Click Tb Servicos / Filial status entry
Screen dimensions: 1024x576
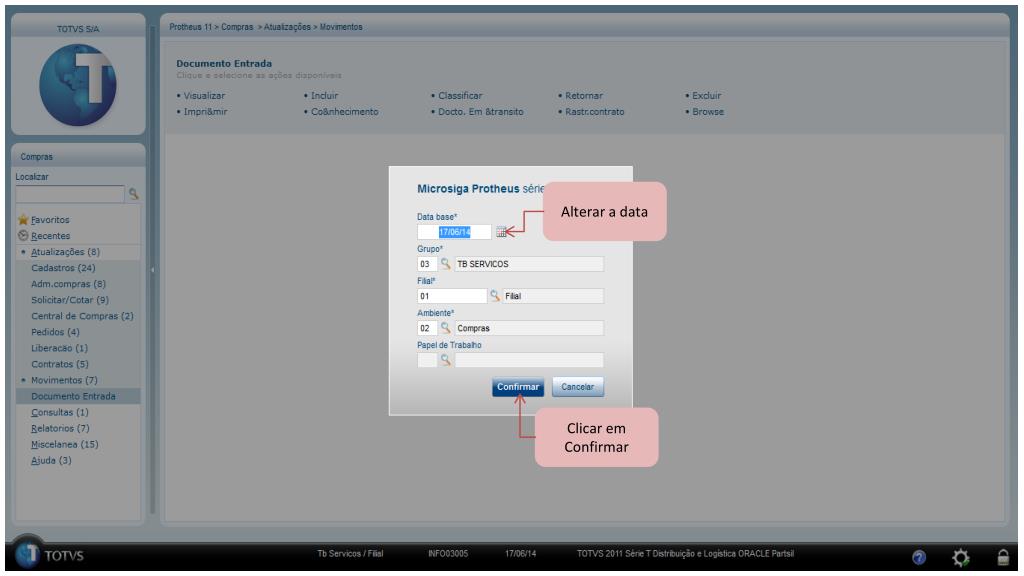click(x=350, y=554)
